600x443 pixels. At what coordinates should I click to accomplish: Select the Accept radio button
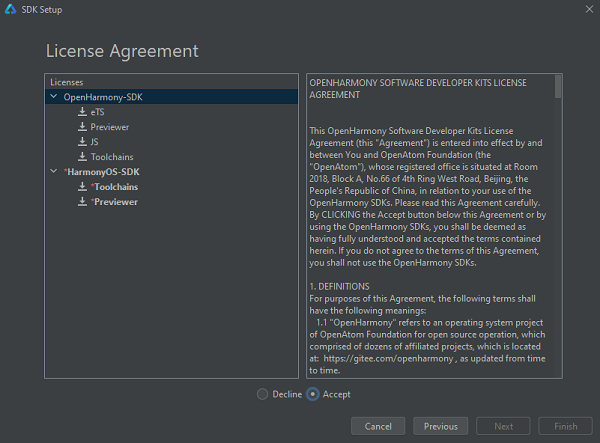(313, 394)
